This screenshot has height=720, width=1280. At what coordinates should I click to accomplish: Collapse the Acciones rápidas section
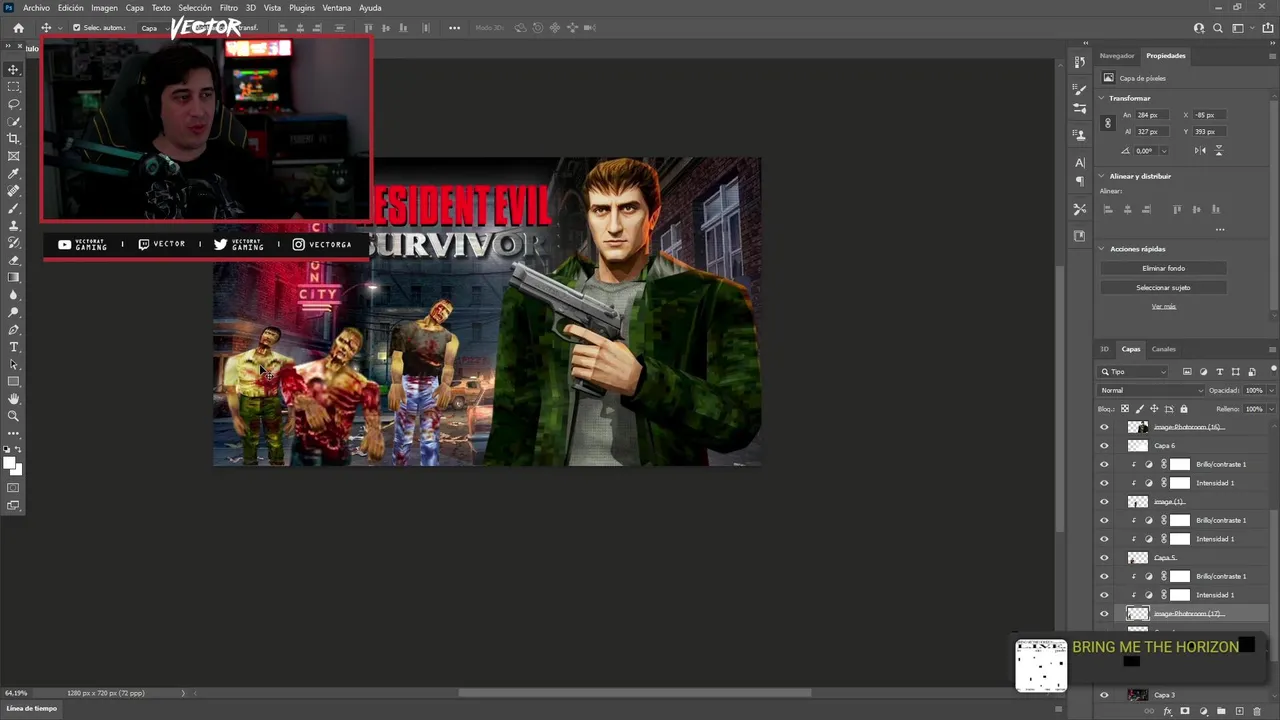(1101, 249)
